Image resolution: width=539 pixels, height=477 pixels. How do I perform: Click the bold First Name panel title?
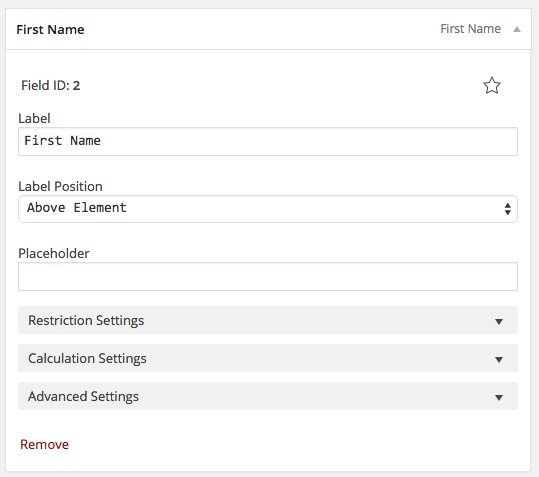[x=50, y=30]
